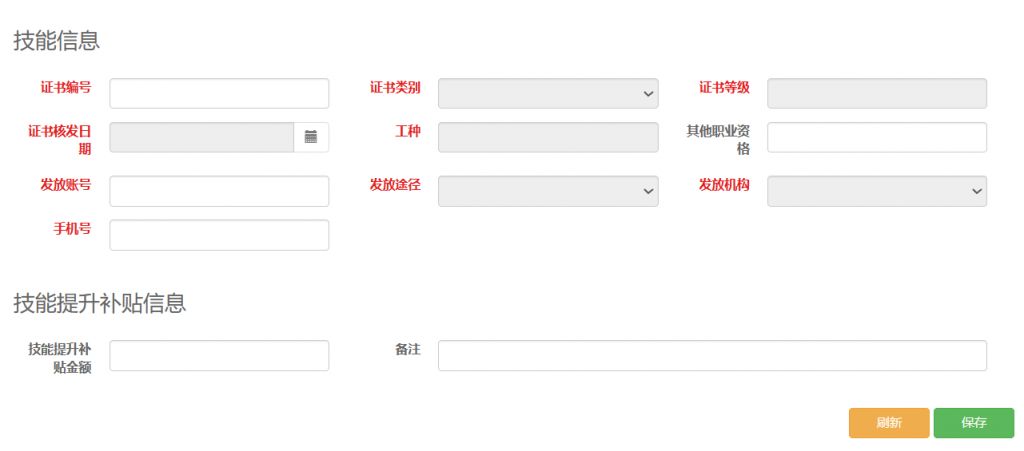
Task: Click the 技能提升补贴信息 section heading
Action: point(99,304)
